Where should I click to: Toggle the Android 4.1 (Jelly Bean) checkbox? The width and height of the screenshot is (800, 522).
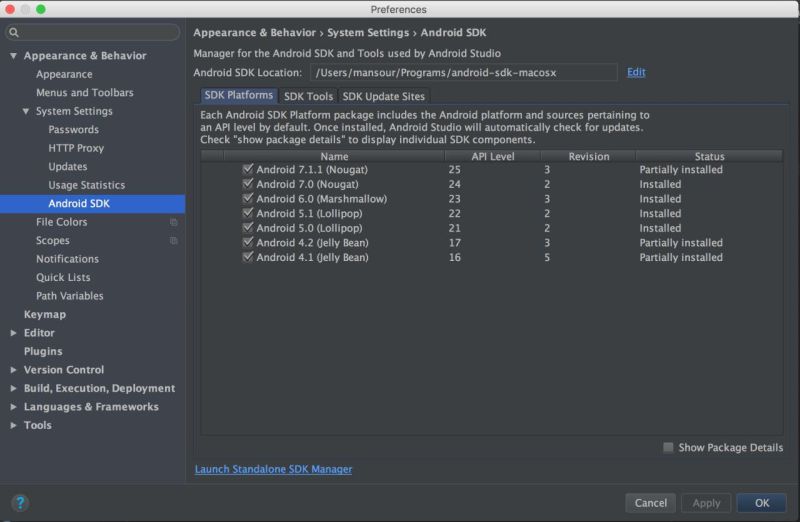(248, 257)
